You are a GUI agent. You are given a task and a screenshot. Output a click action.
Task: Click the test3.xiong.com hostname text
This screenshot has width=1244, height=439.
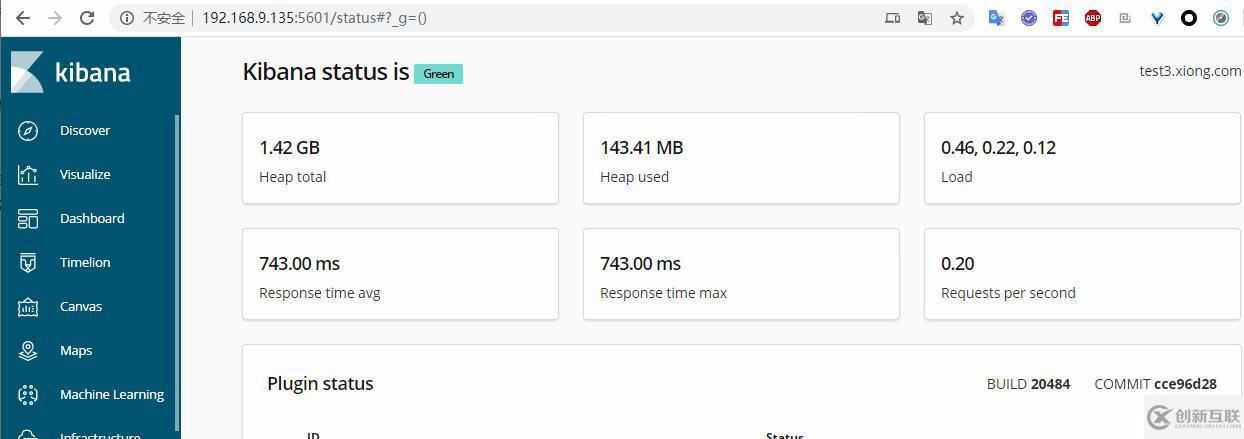click(1190, 71)
